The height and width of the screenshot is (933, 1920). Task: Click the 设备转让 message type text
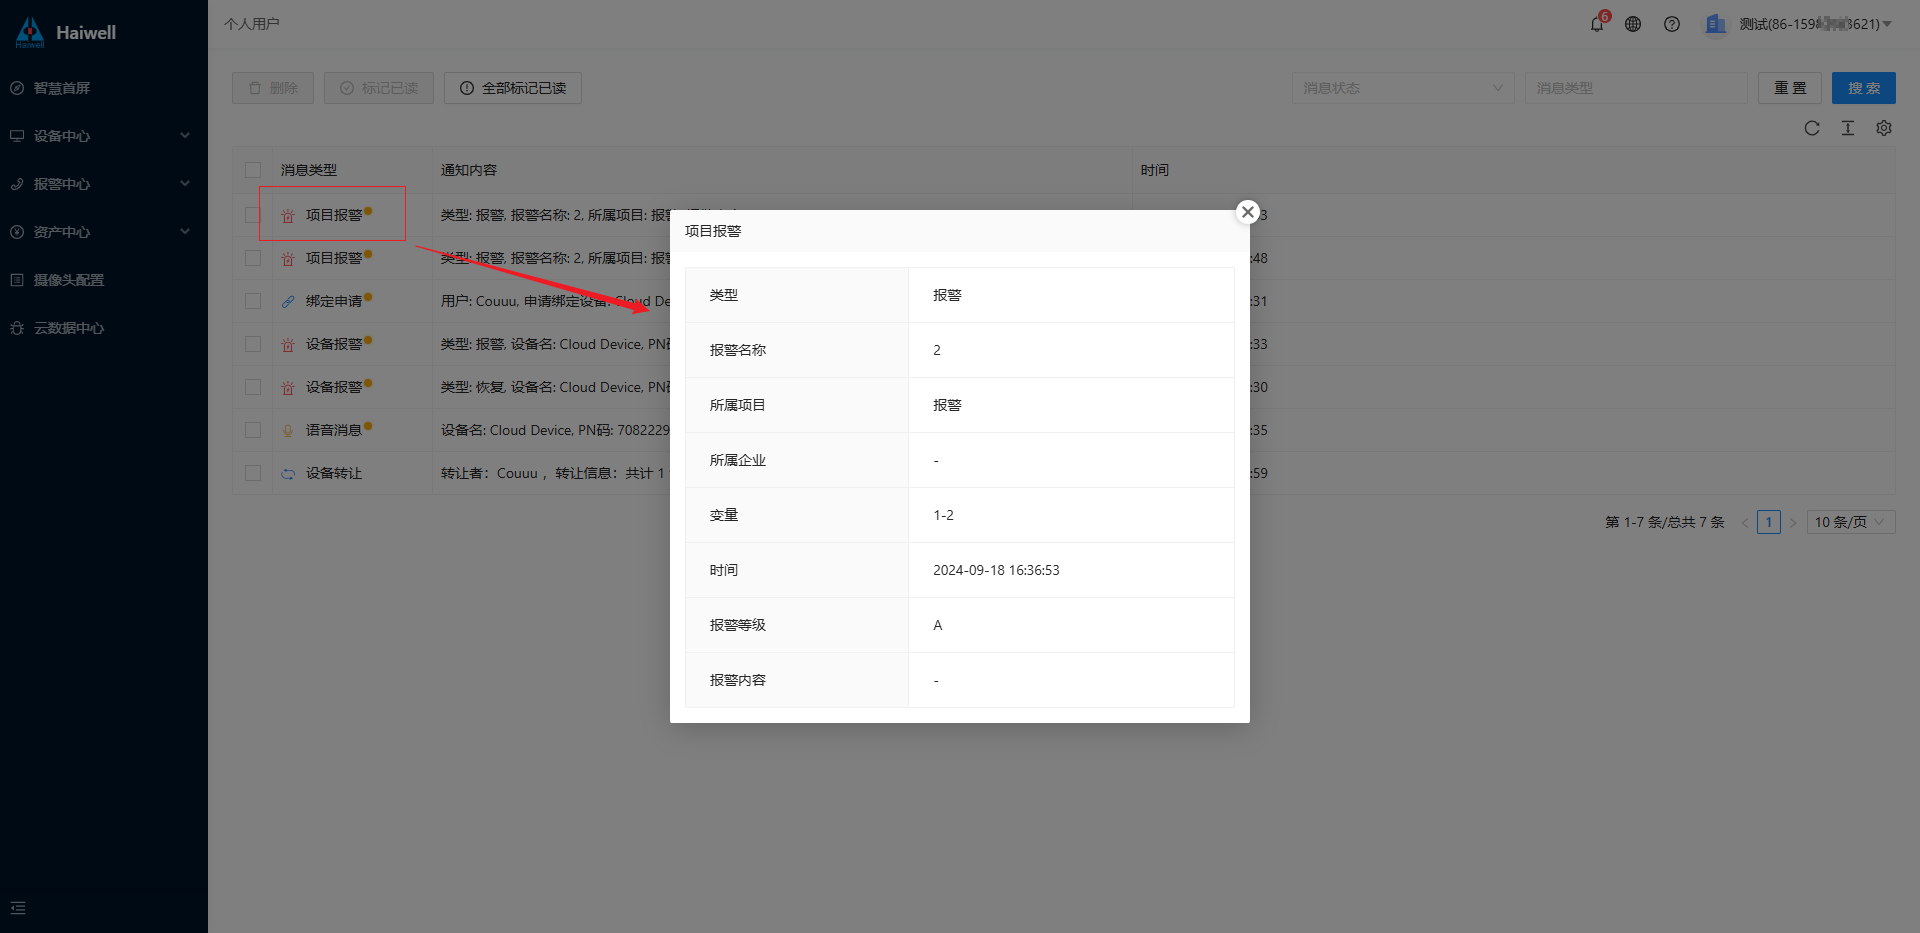click(334, 473)
